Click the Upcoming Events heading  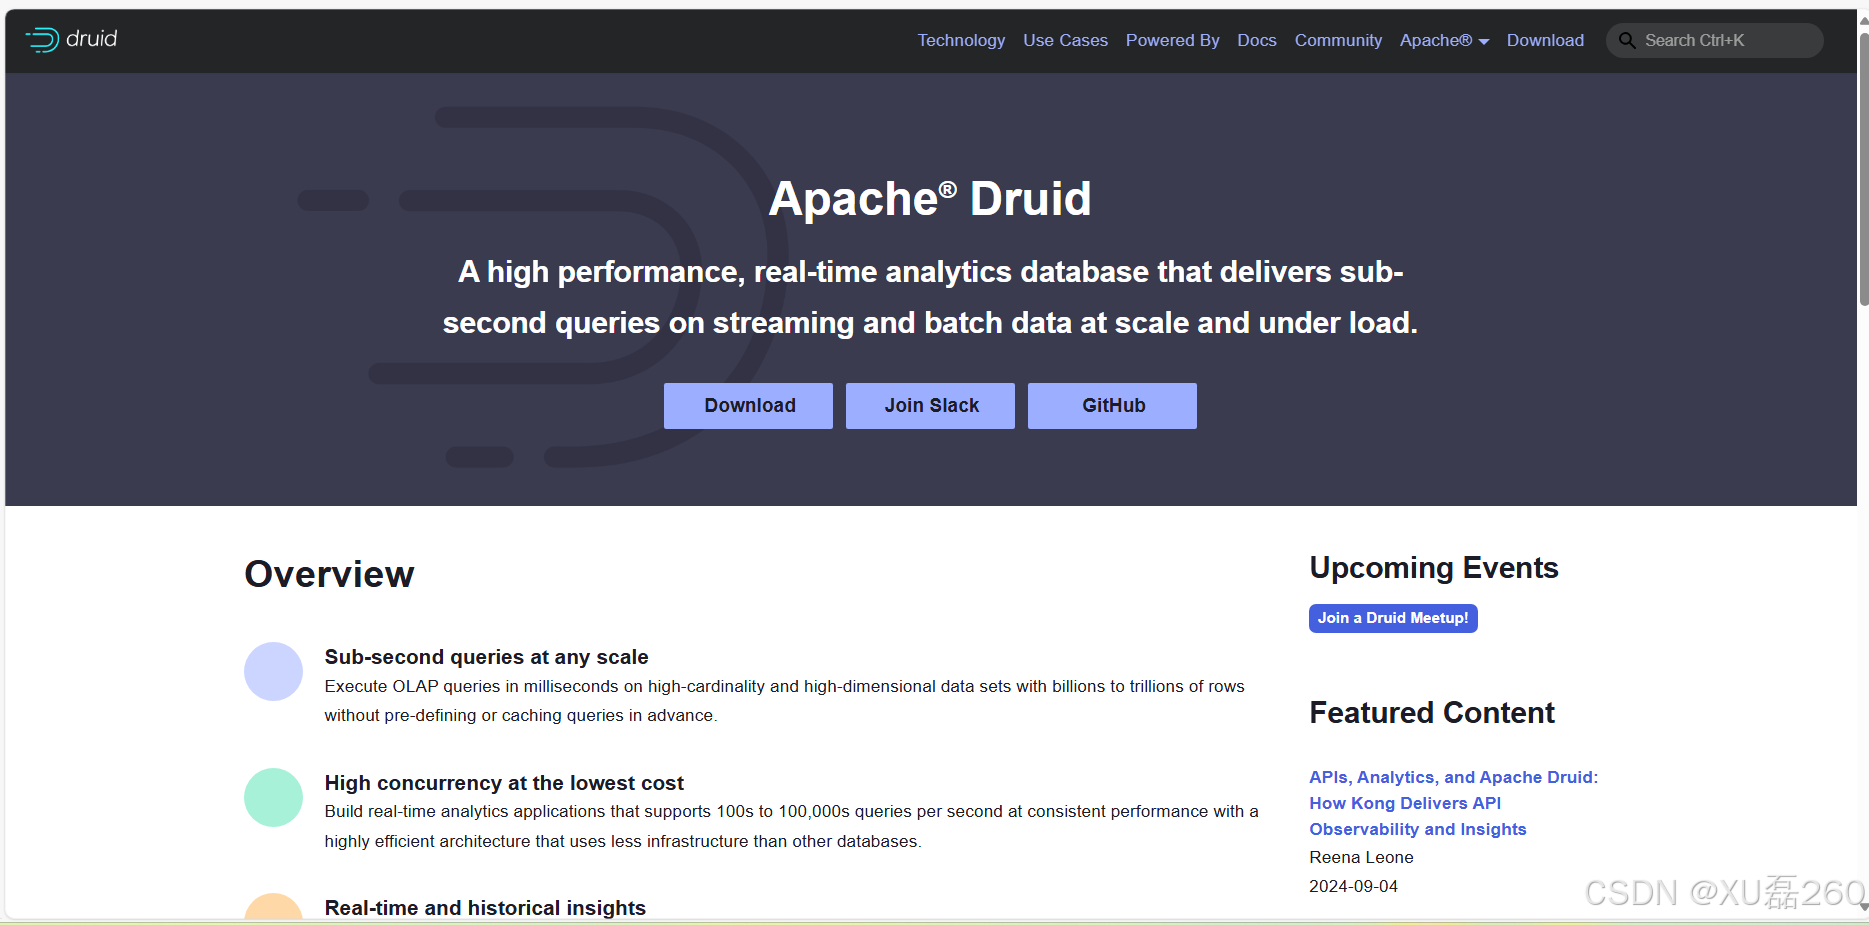point(1434,568)
